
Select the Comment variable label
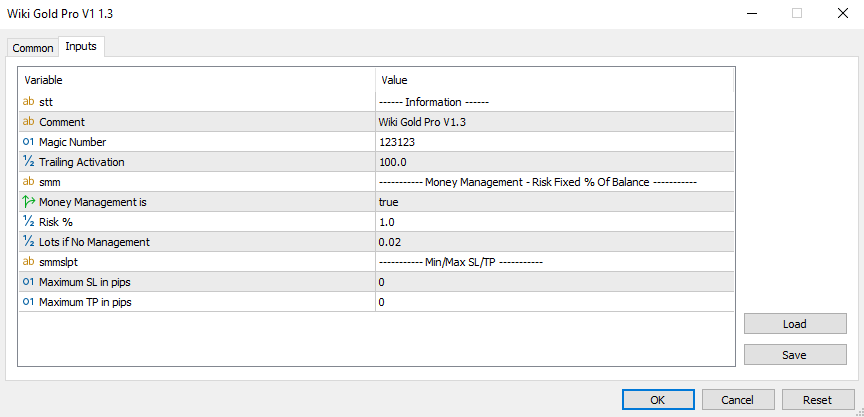pos(62,122)
